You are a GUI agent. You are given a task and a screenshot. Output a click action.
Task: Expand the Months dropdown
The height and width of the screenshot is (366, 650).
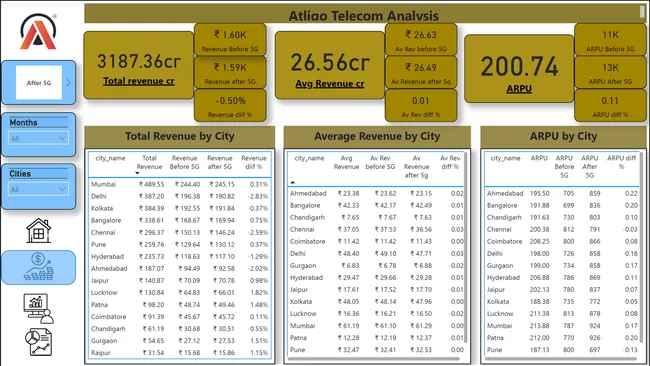pos(38,138)
